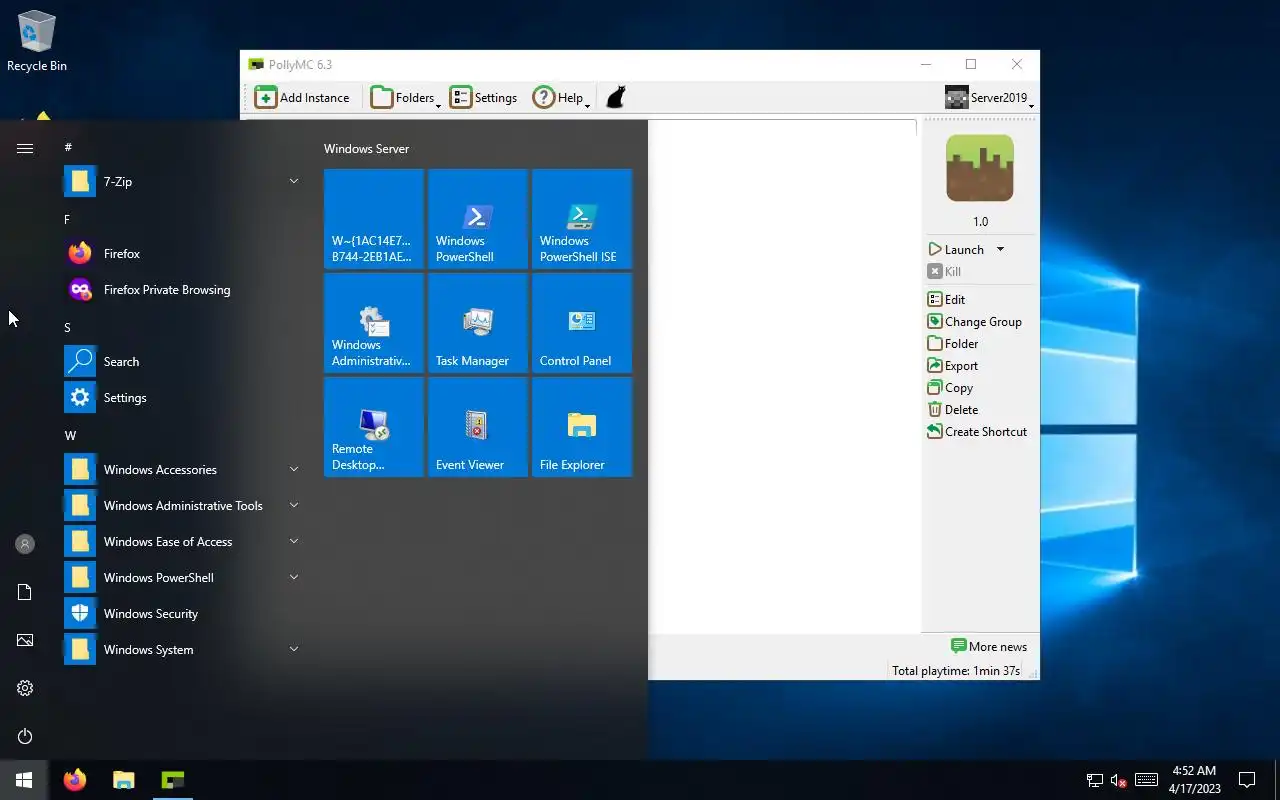
Task: Click the grass block instance icon
Action: 980,168
